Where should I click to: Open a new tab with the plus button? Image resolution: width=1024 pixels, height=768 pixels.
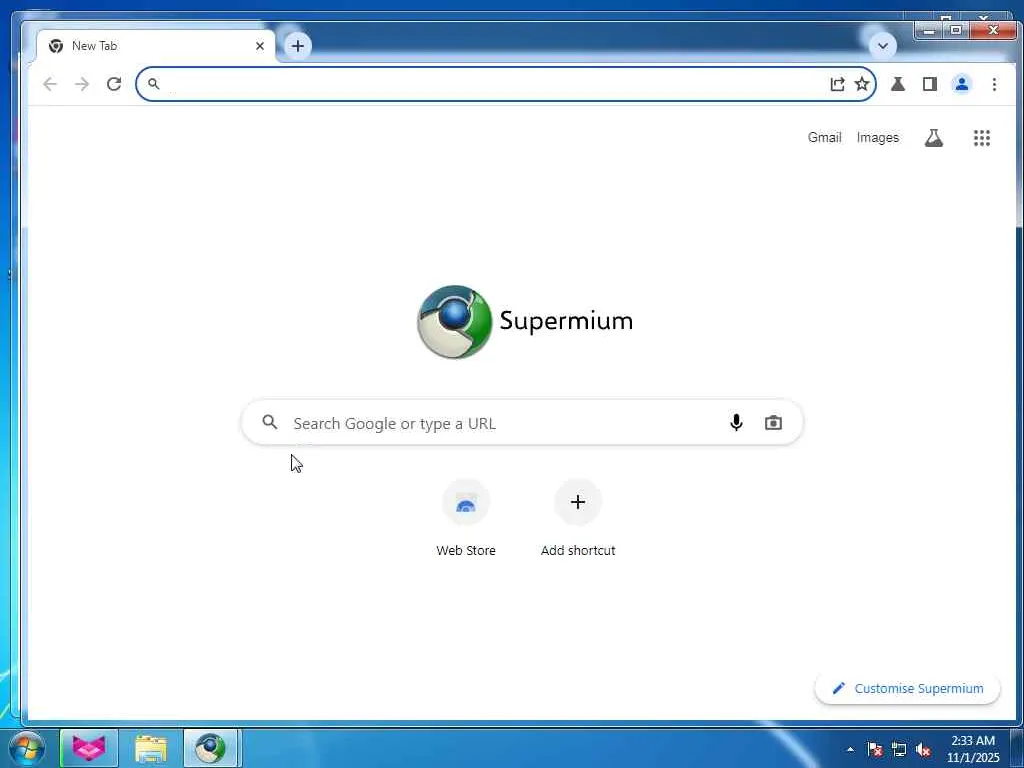(x=298, y=46)
